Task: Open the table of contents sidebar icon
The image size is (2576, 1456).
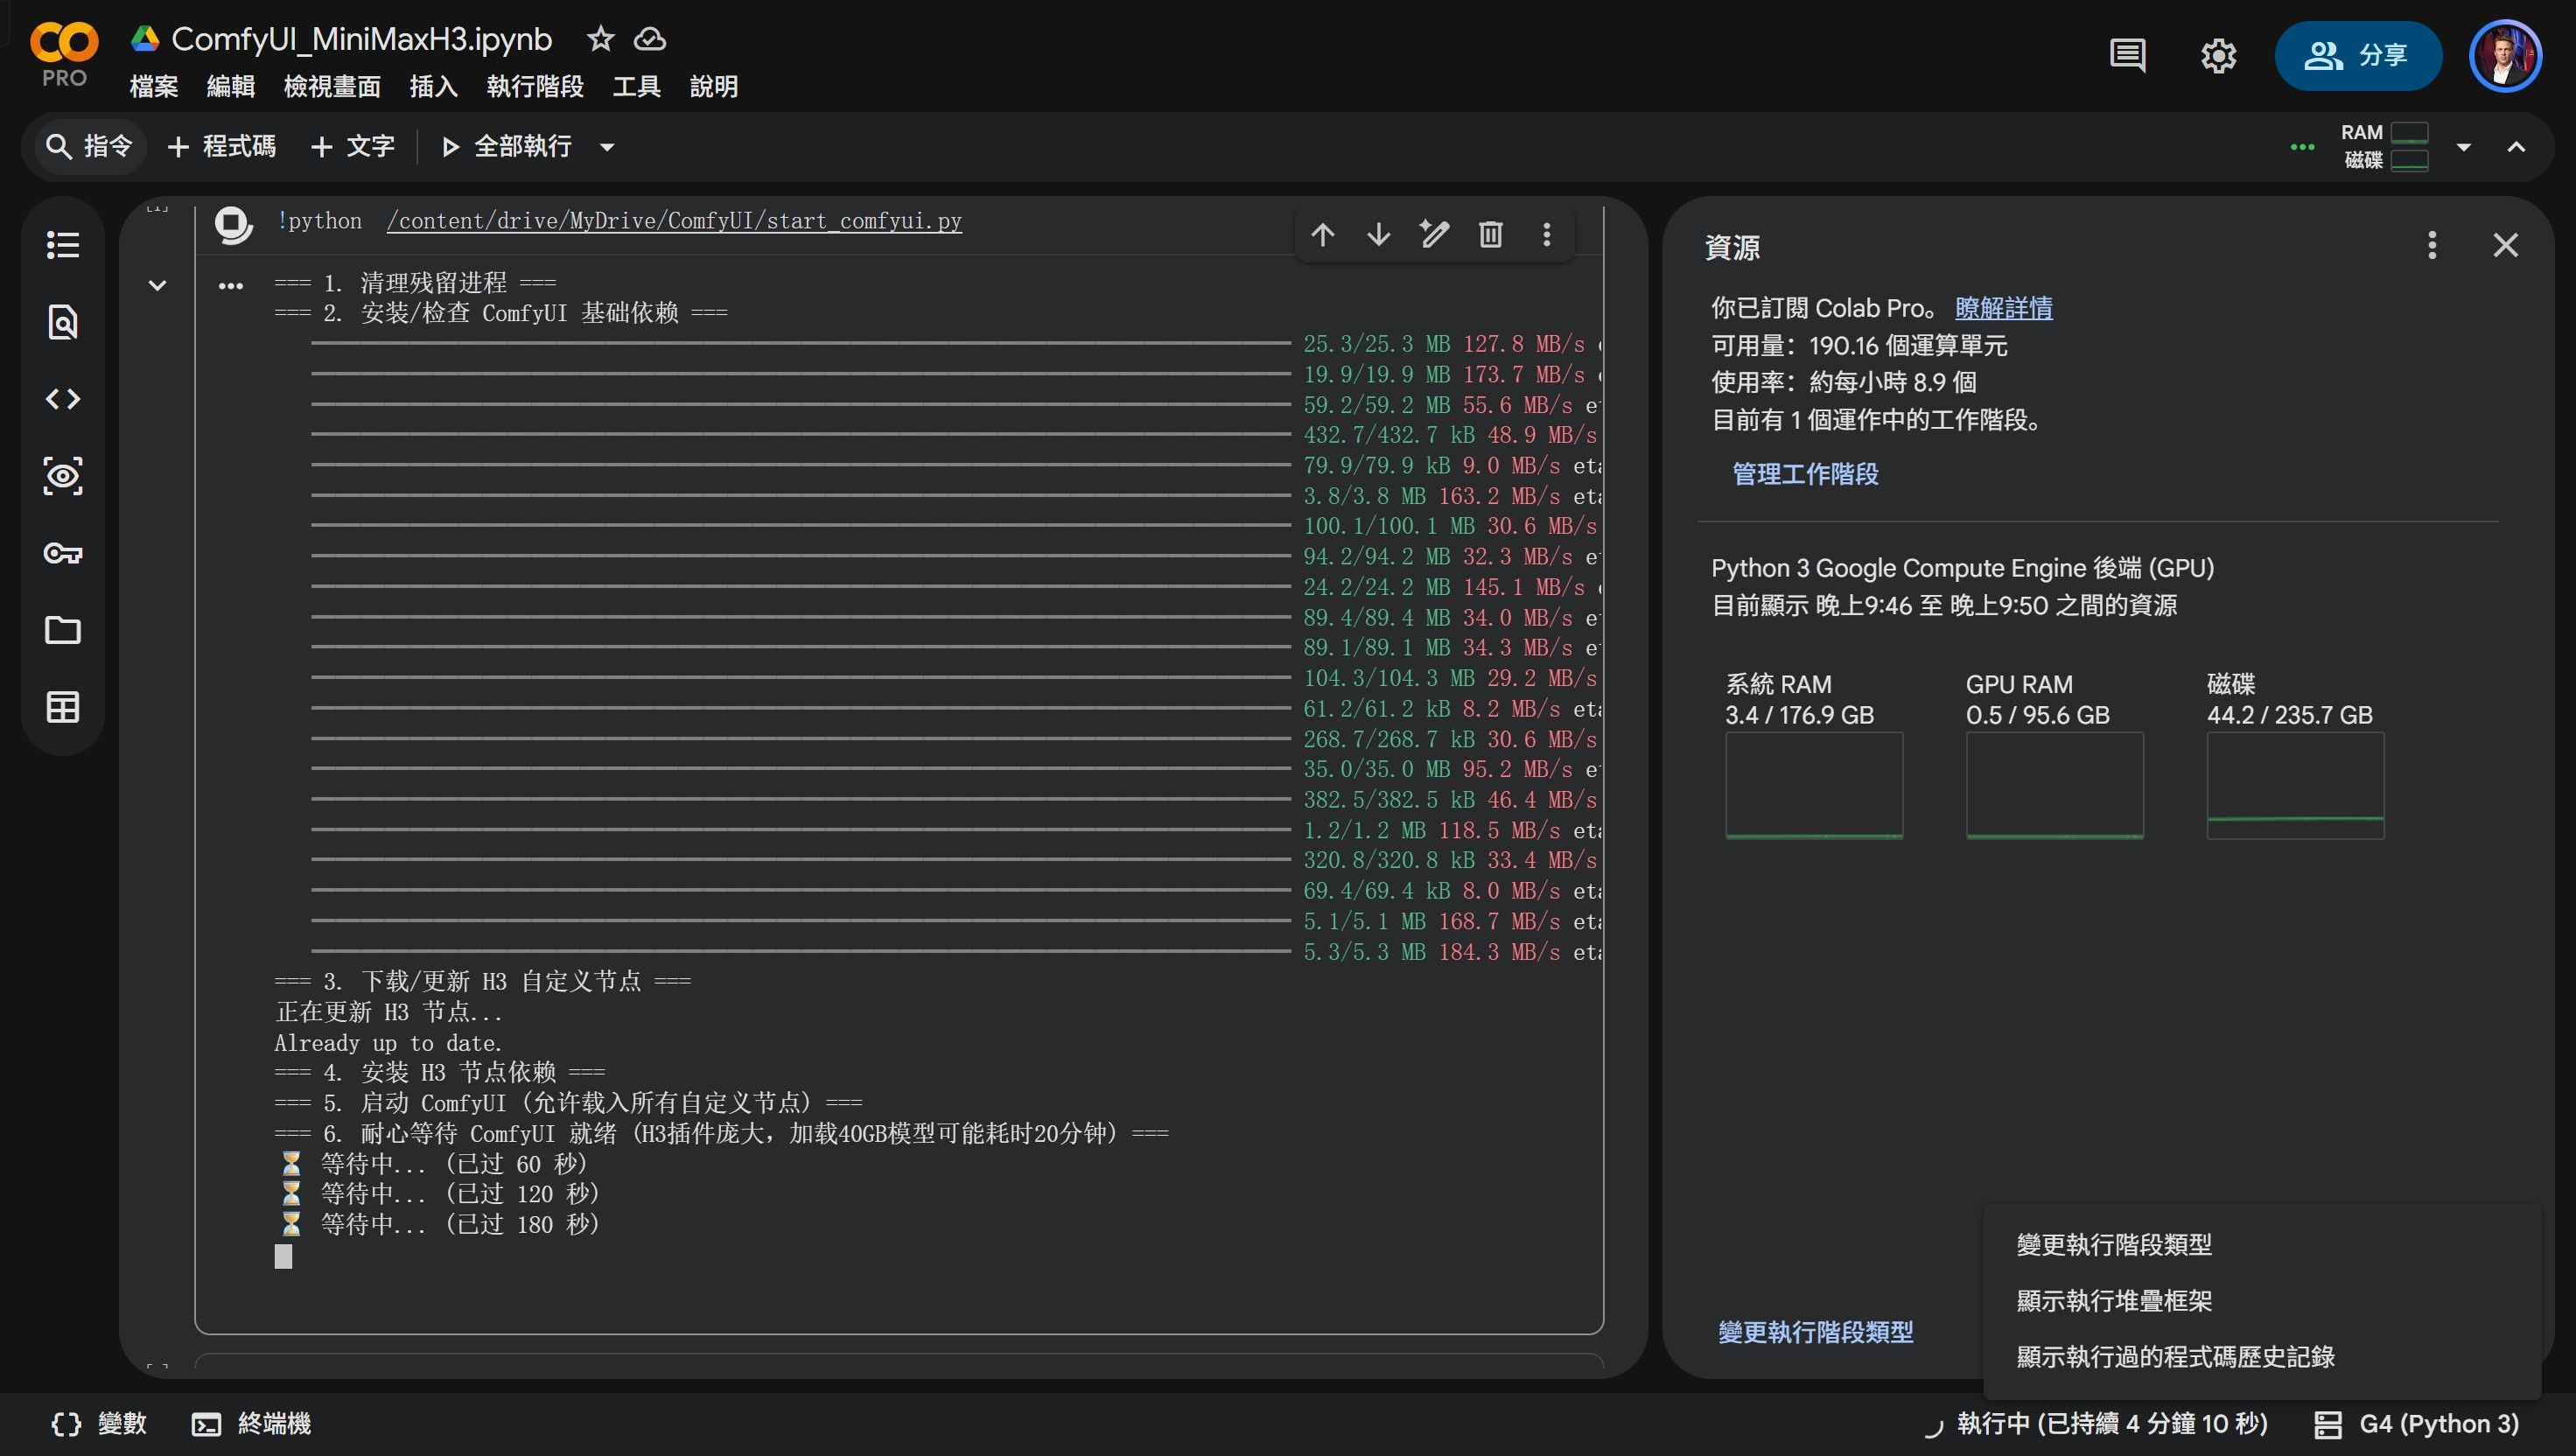Action: pos(63,245)
